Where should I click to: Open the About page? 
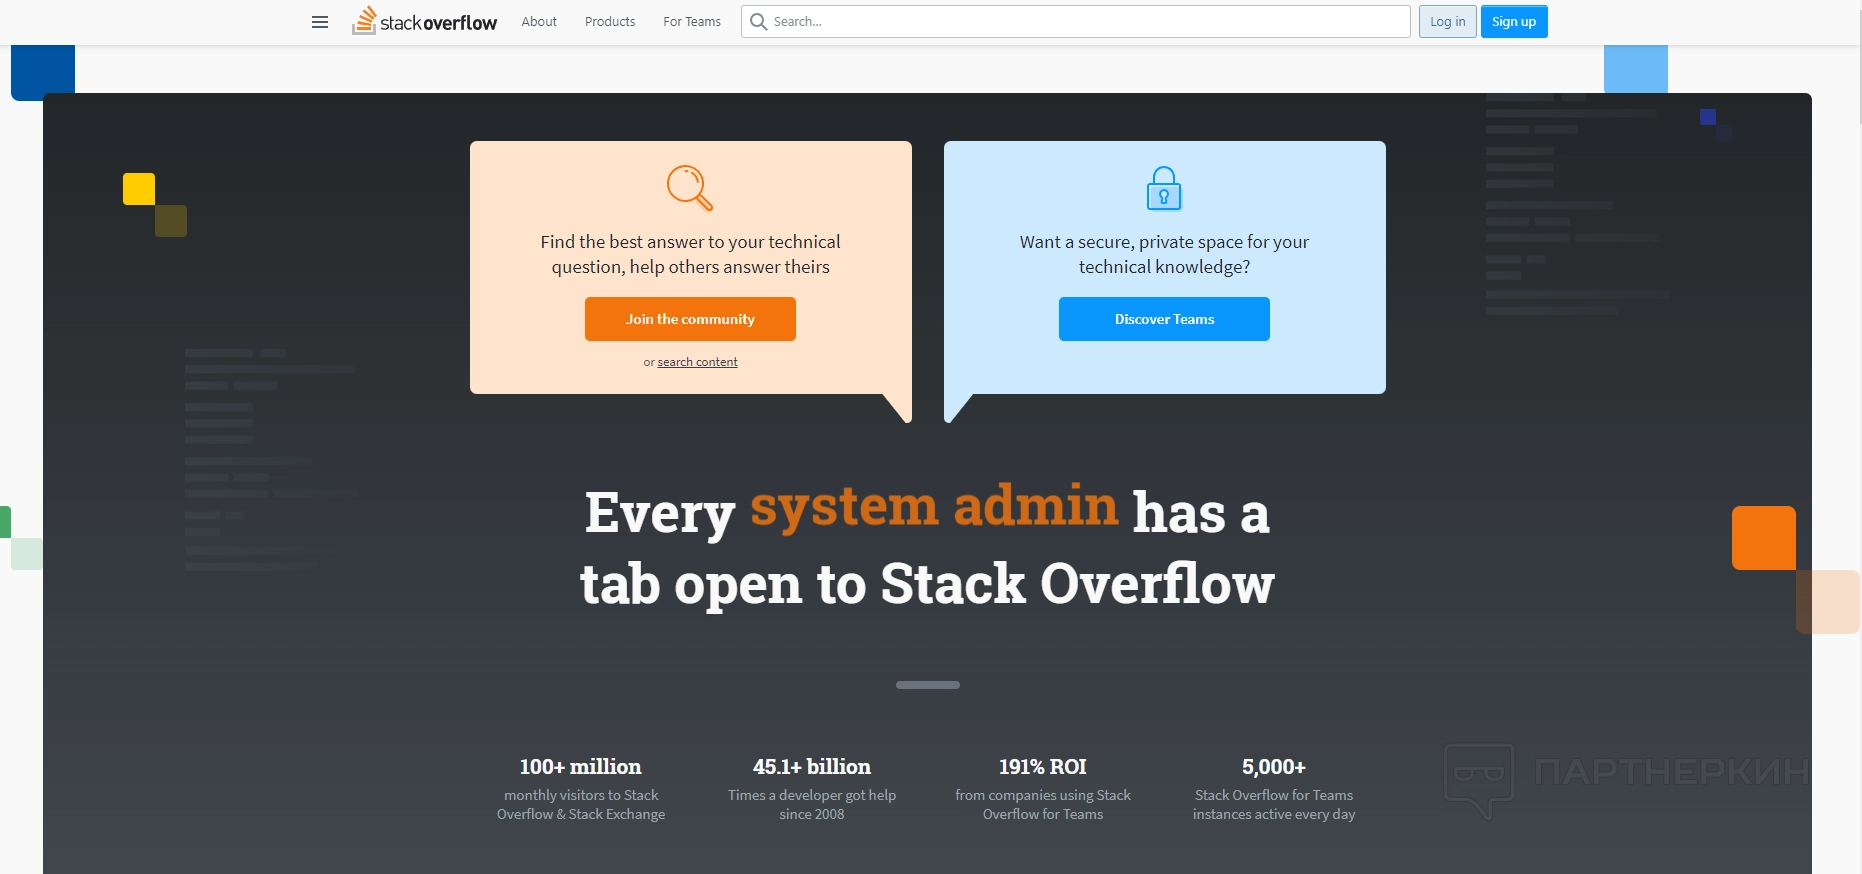pyautogui.click(x=539, y=22)
